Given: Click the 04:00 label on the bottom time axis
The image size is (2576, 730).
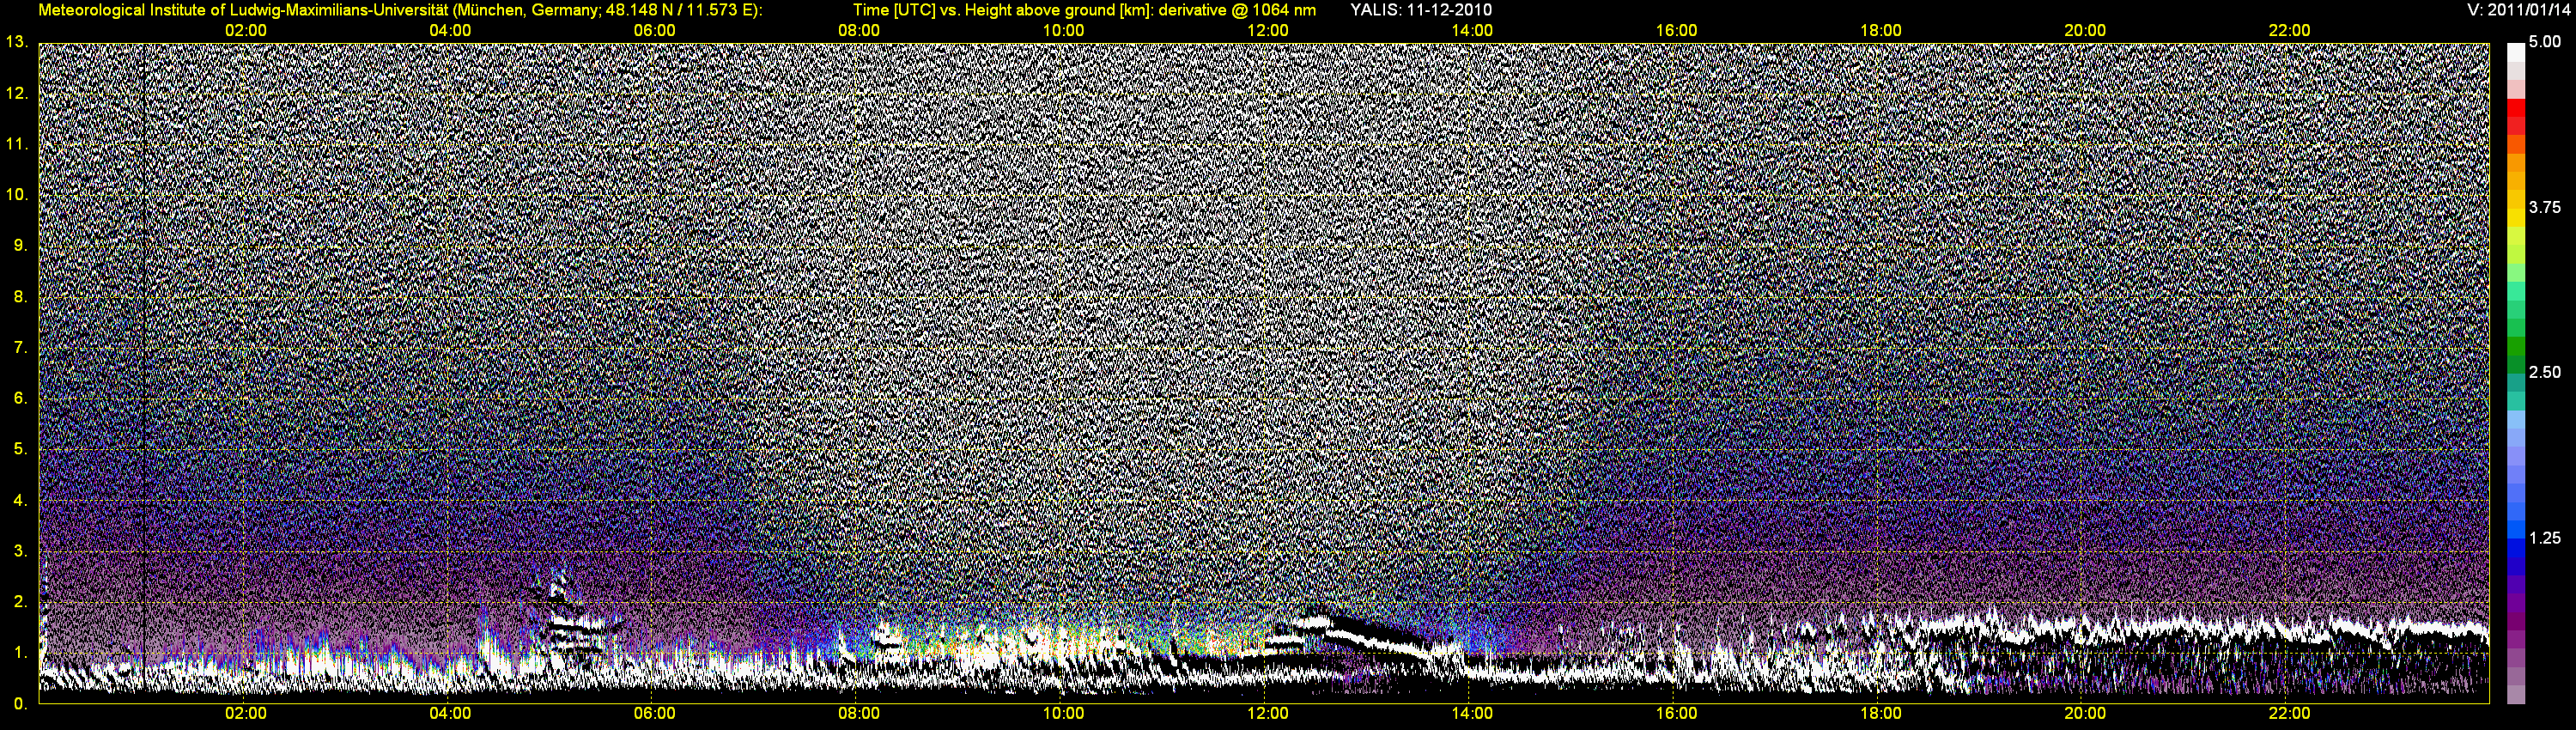Looking at the screenshot, I should click(x=450, y=714).
